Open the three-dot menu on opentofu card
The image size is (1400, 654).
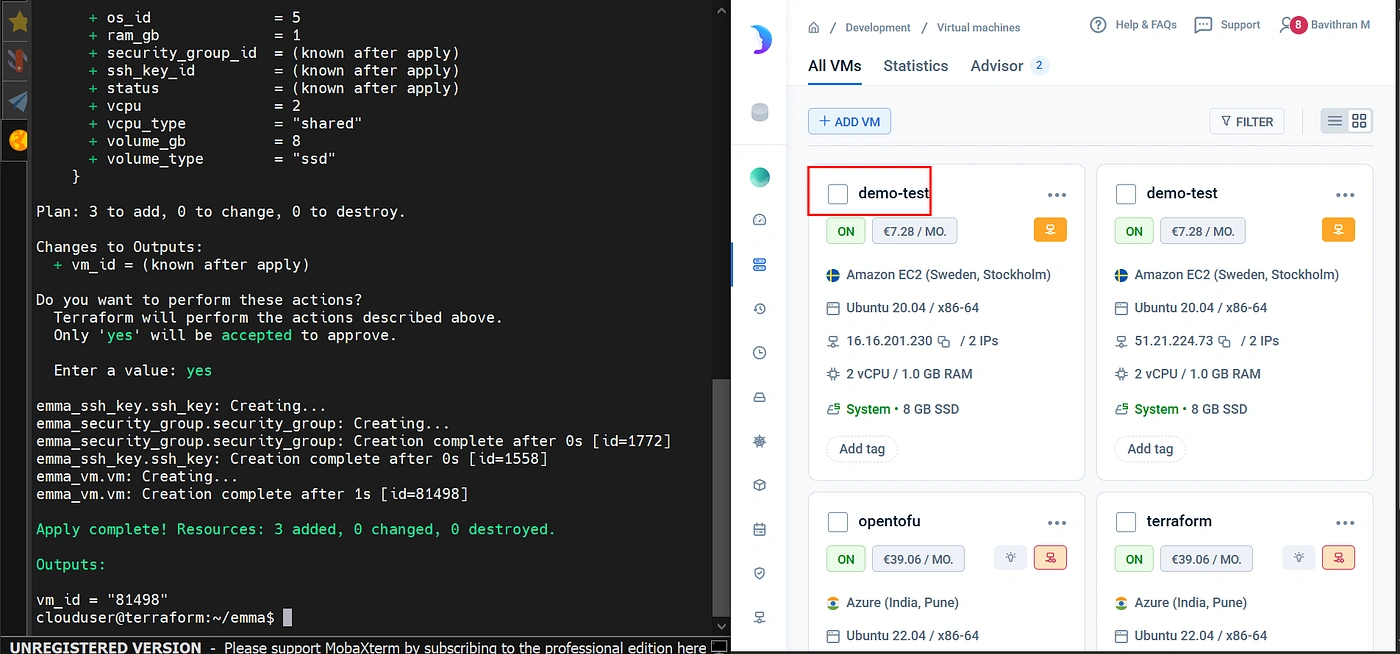(x=1057, y=523)
